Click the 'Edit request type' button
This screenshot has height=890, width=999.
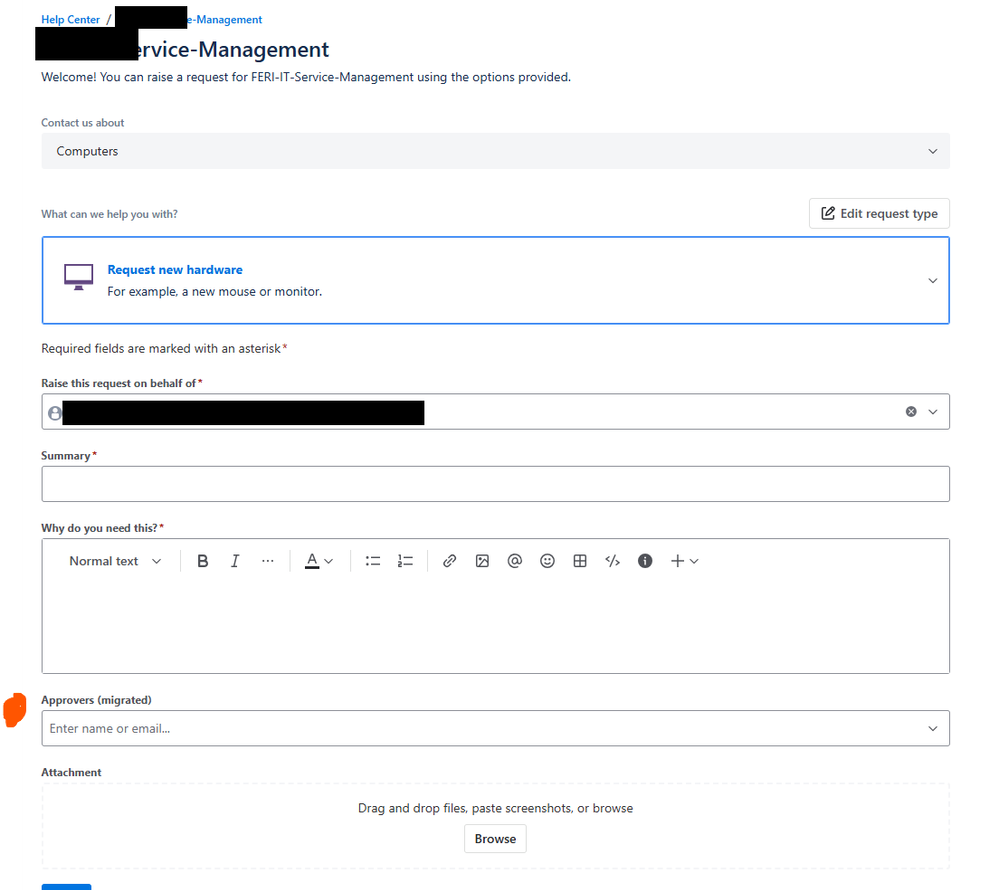click(x=878, y=213)
